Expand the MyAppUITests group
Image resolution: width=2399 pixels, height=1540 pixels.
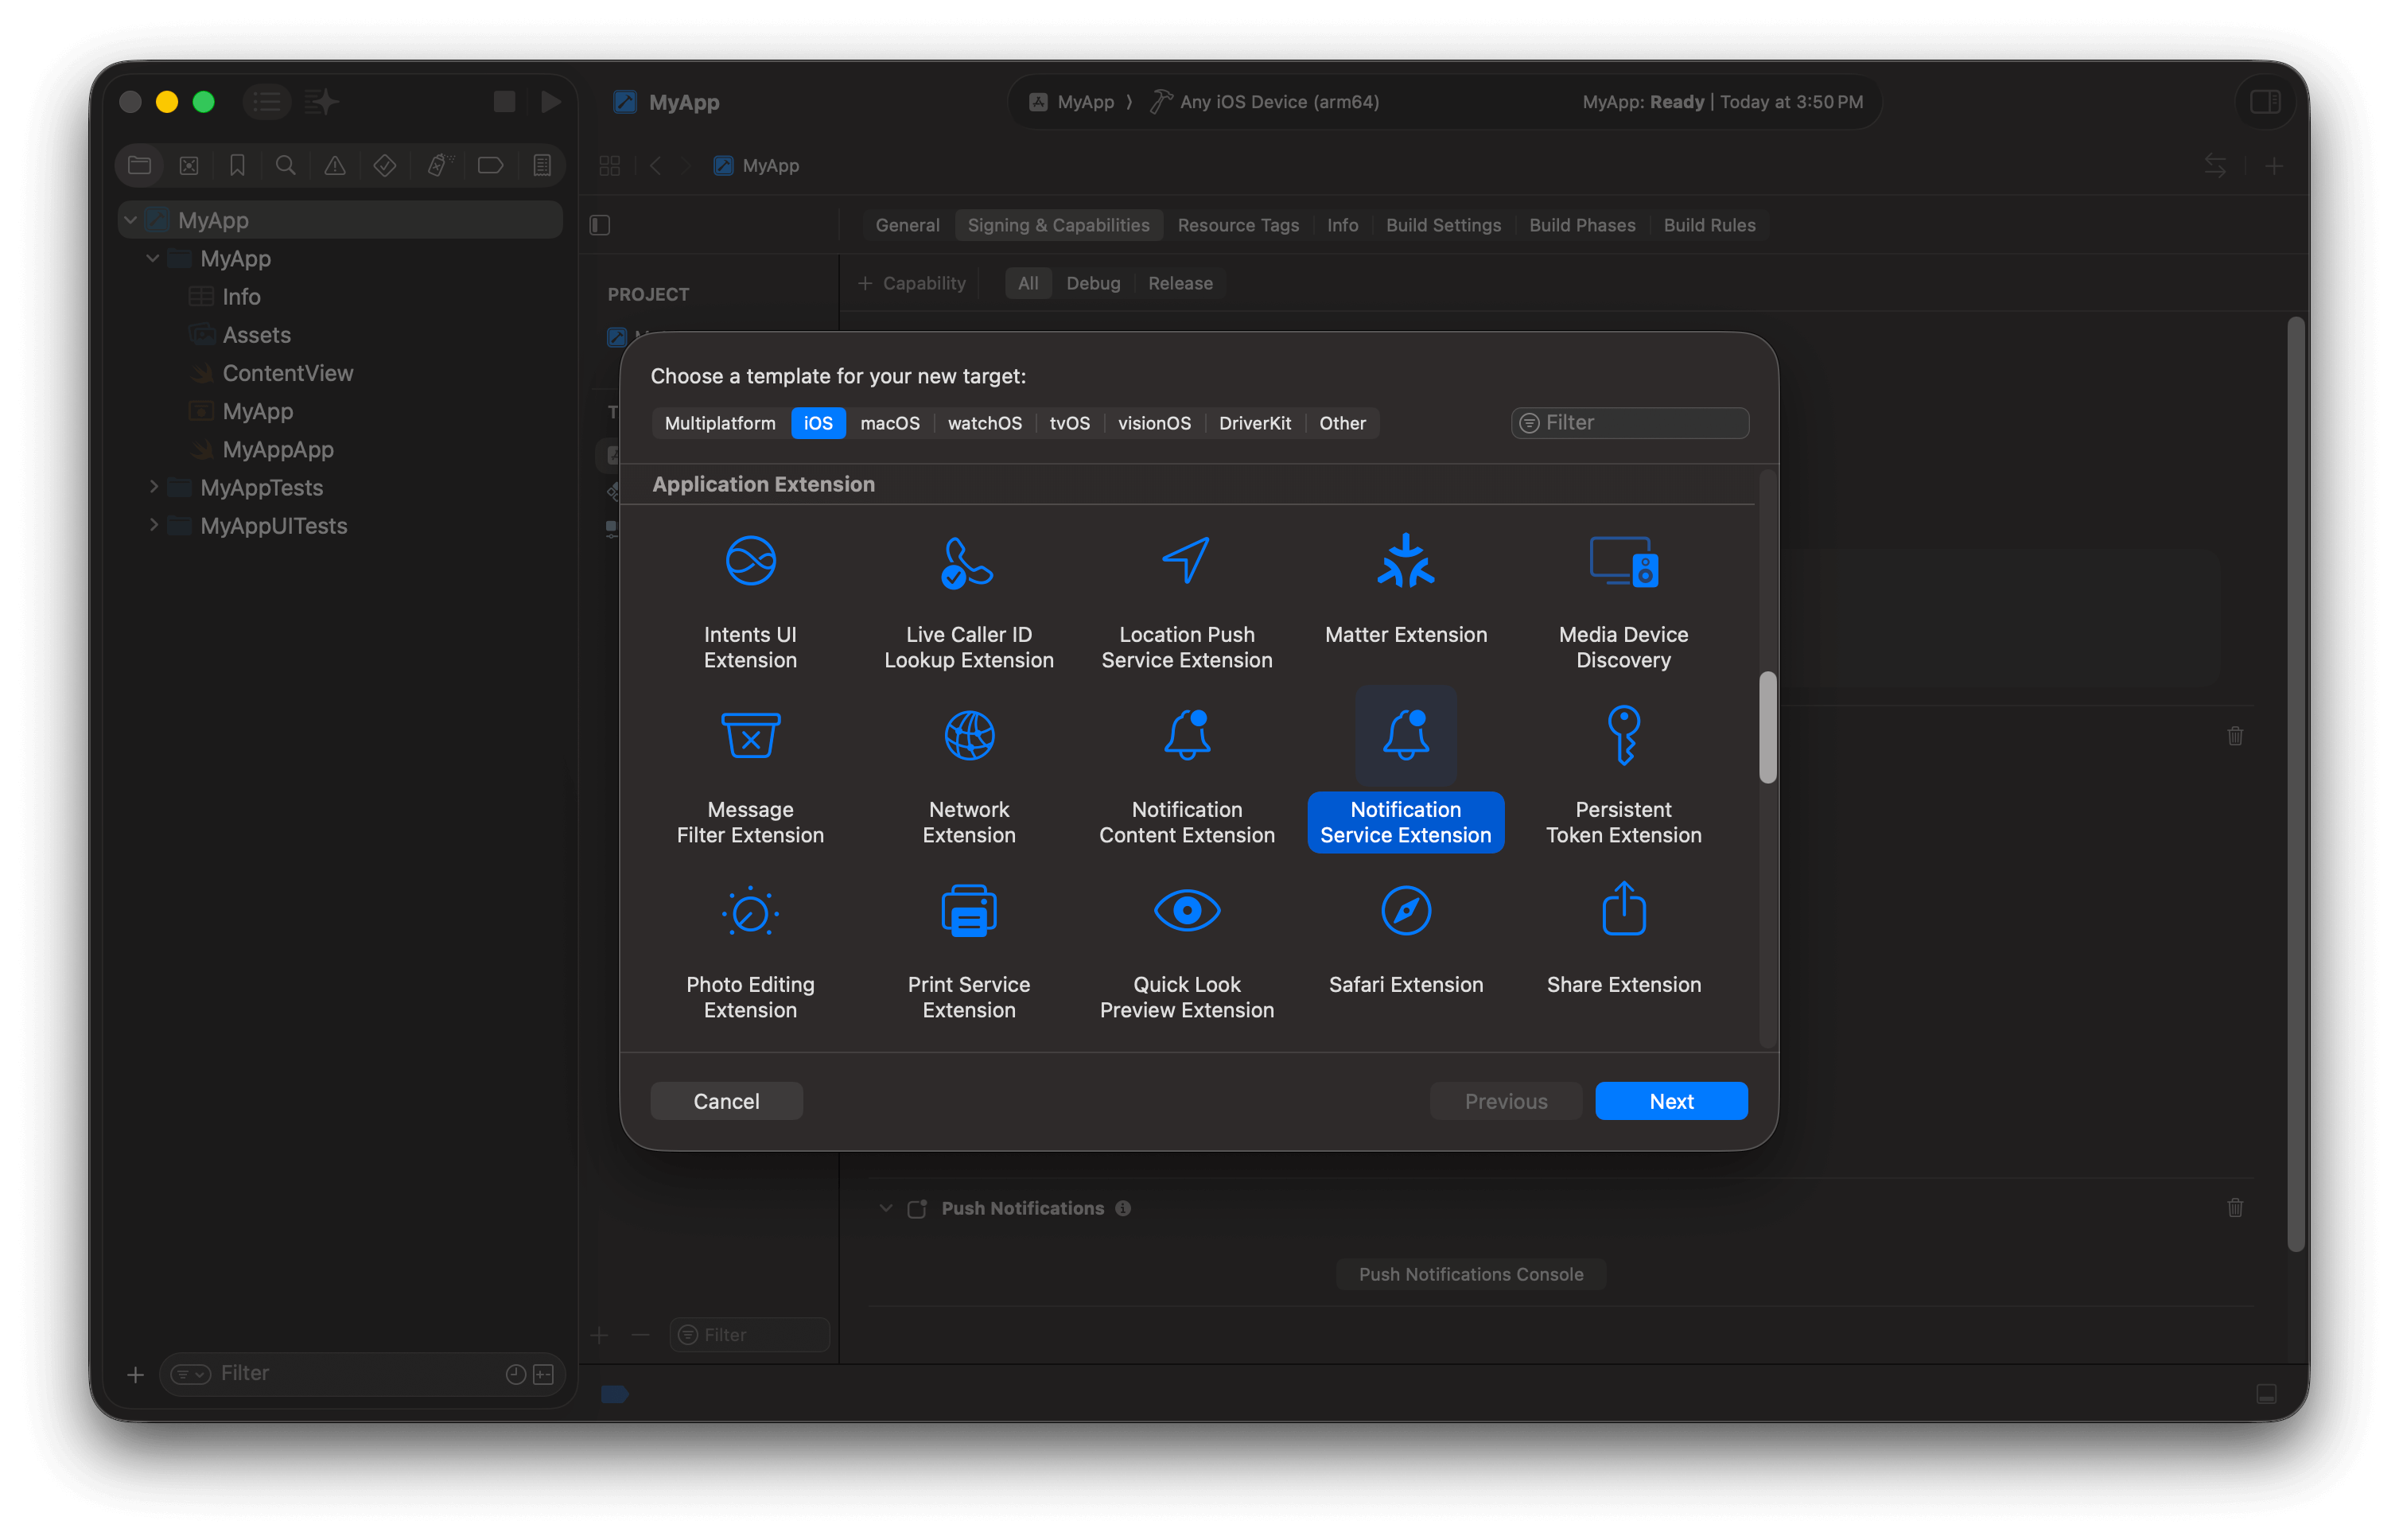point(154,525)
